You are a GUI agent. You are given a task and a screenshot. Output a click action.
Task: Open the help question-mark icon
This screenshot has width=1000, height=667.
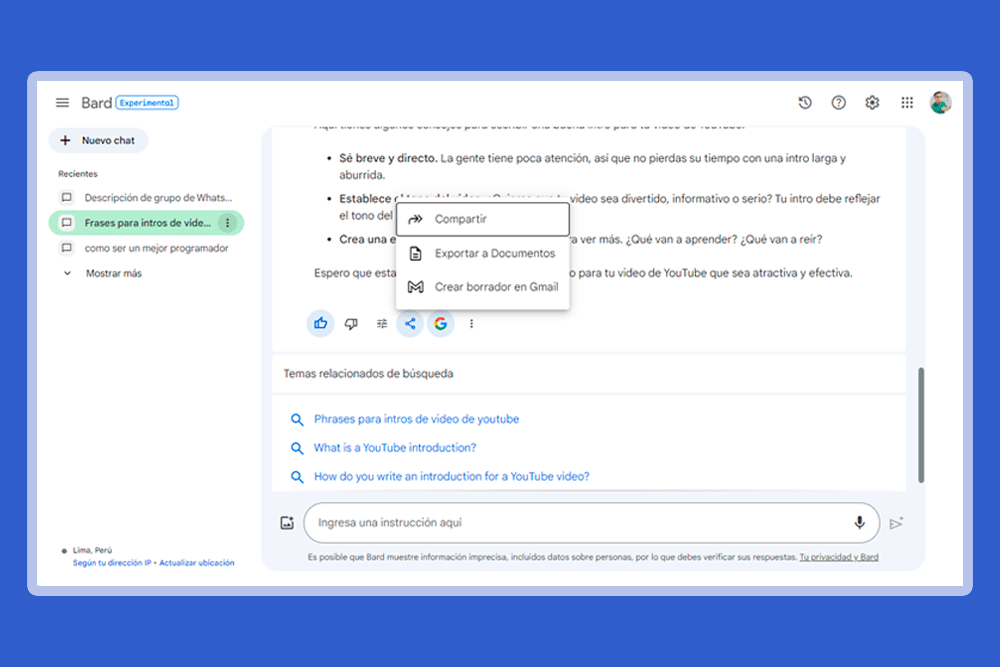point(839,102)
